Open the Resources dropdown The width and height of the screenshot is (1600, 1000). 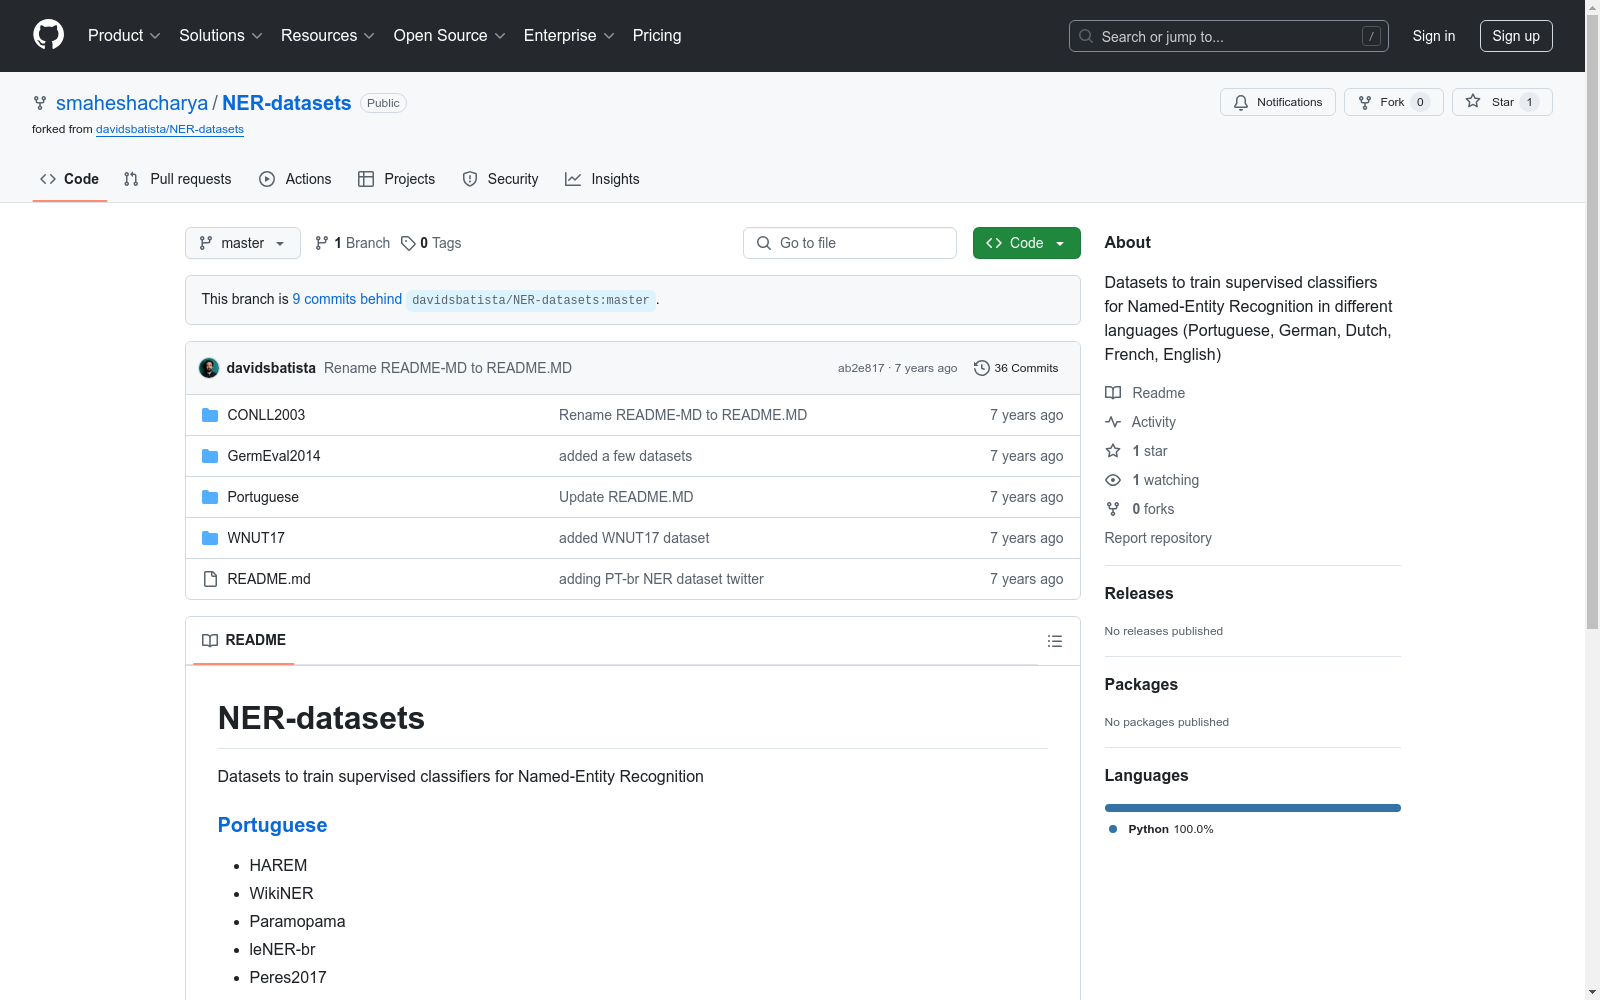coord(328,35)
